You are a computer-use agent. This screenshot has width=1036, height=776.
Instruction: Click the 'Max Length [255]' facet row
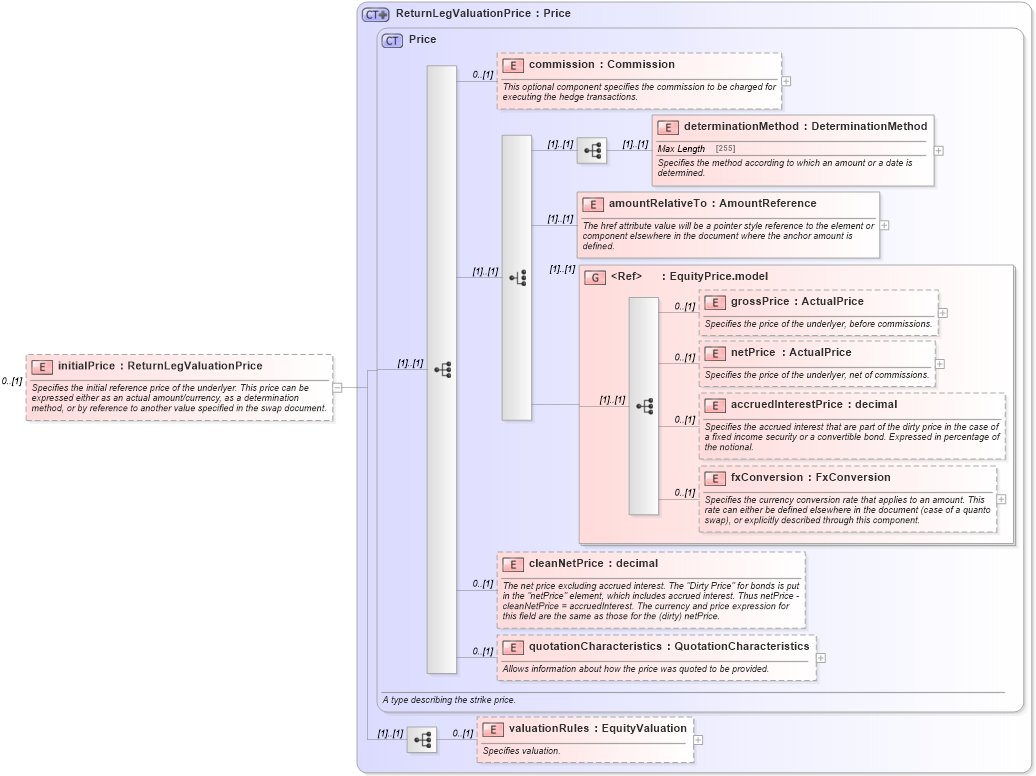[x=792, y=149]
